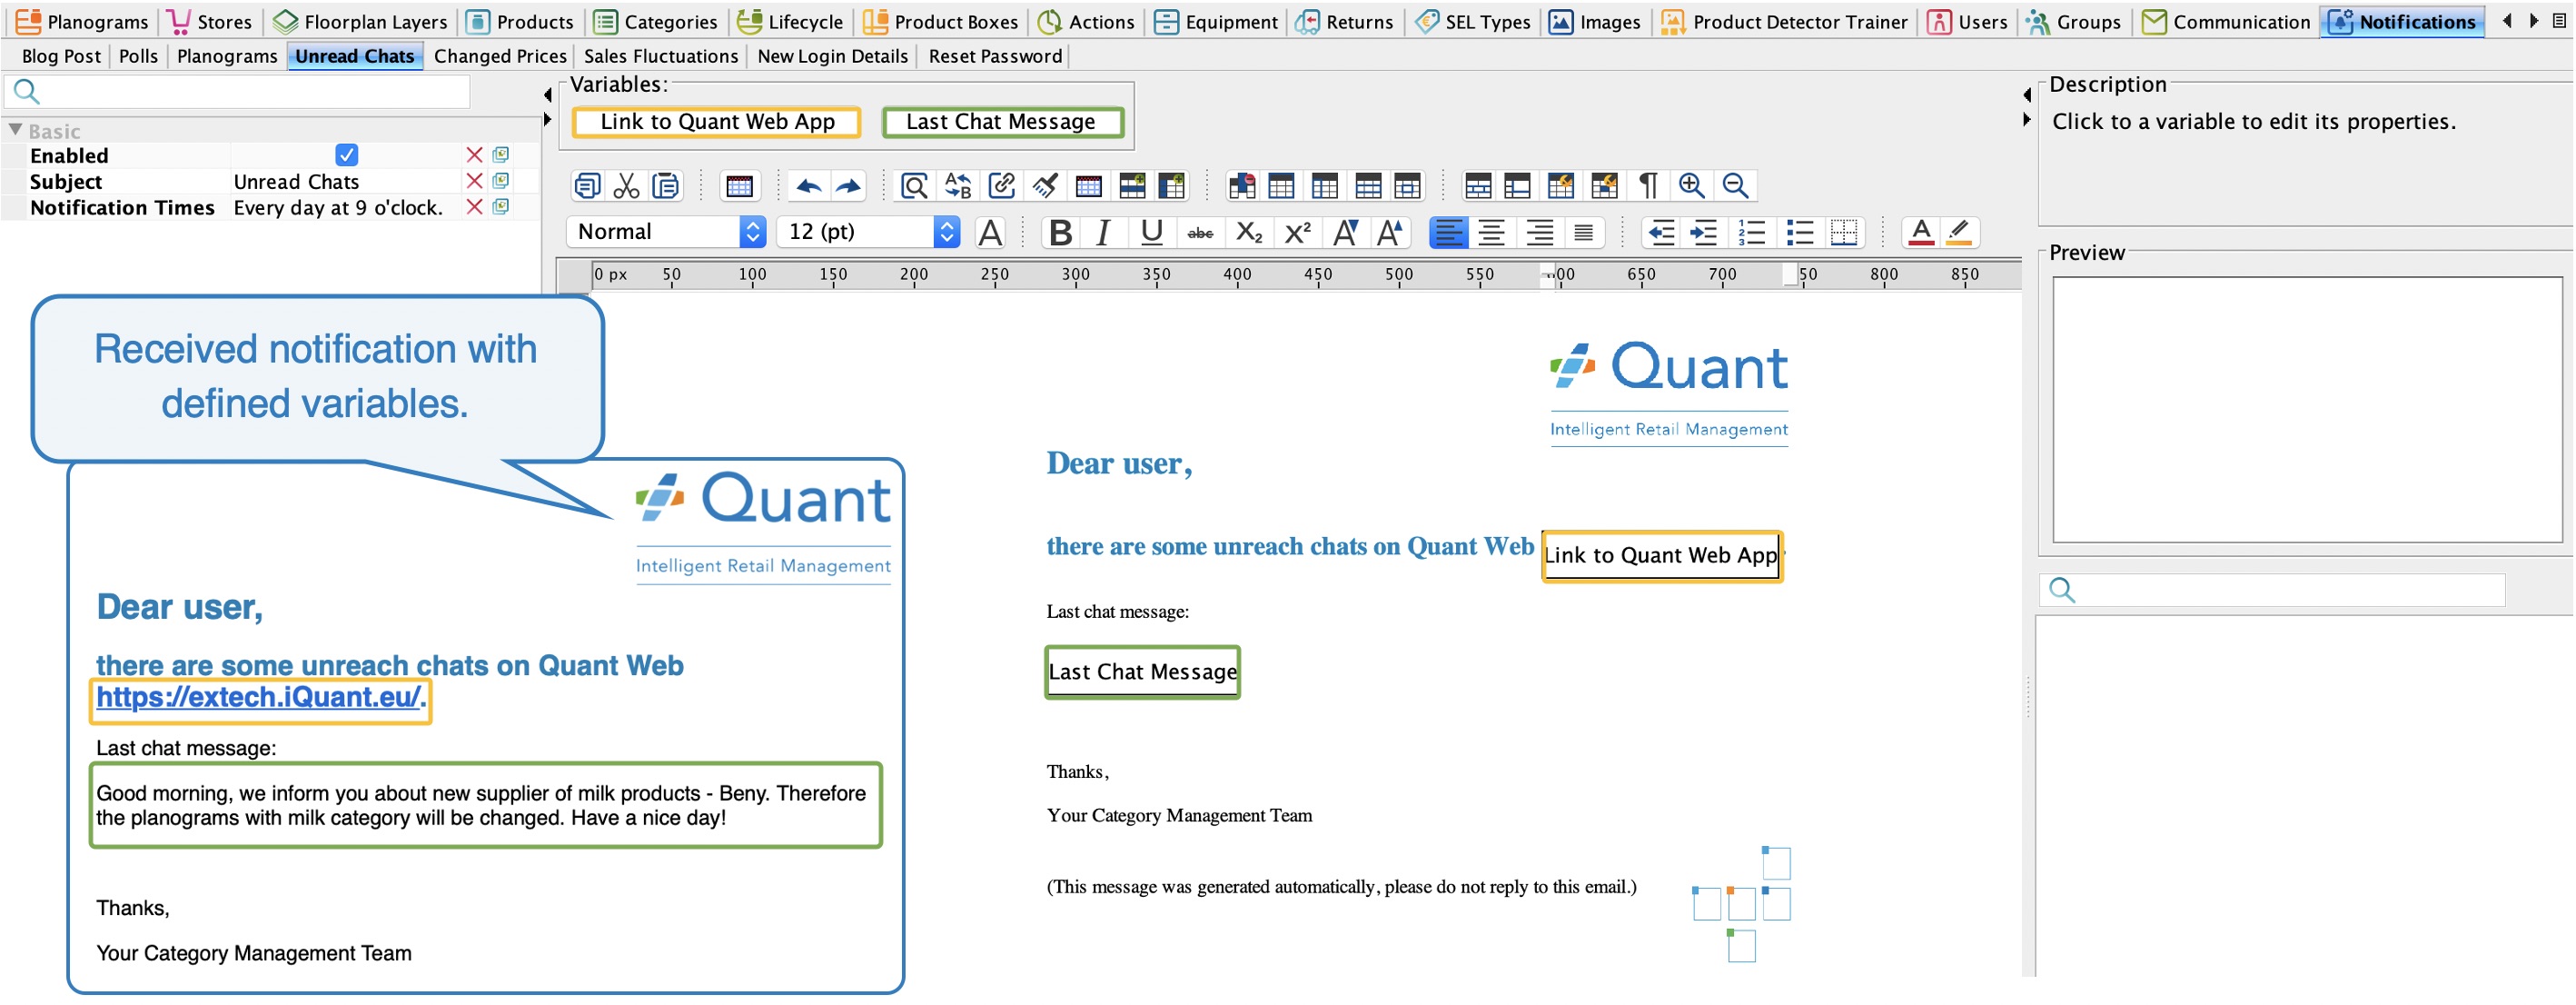Screen dimensions: 2576x1005
Task: Insert a hyperlink with the link icon
Action: (1001, 186)
